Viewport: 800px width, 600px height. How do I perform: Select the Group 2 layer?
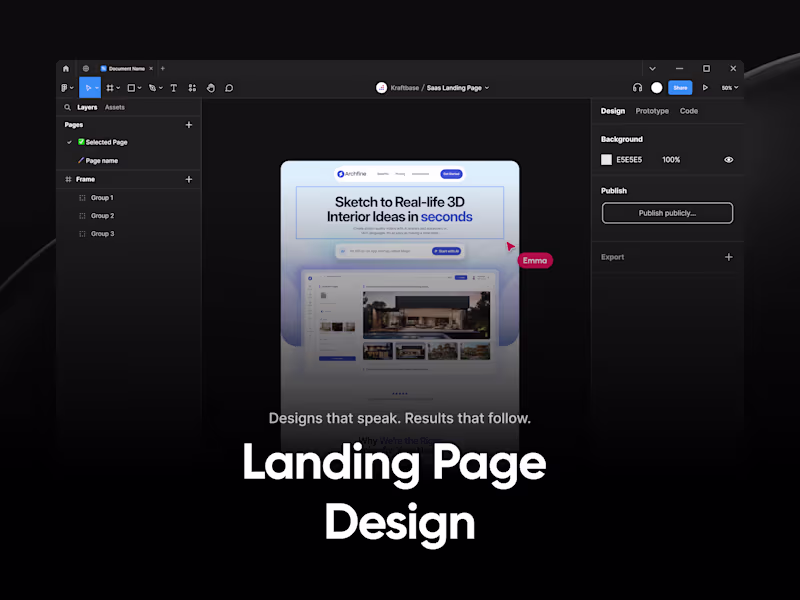103,215
